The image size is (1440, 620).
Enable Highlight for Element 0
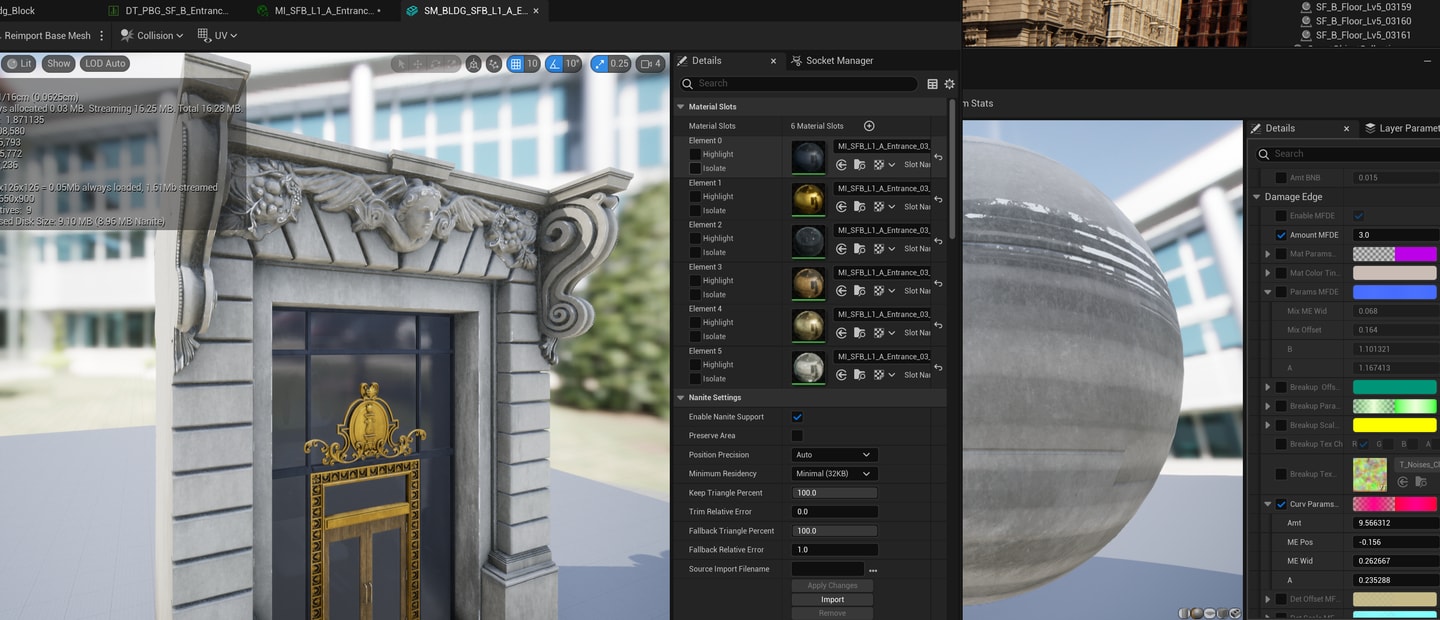coord(695,154)
